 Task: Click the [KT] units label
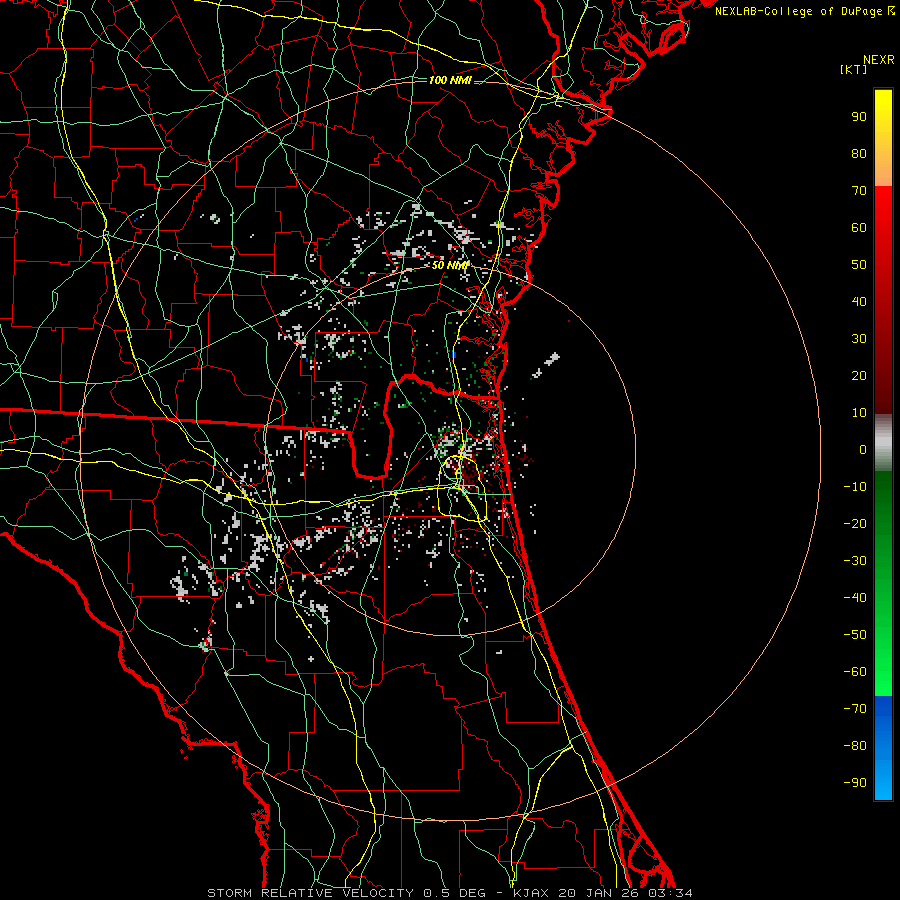pos(854,69)
